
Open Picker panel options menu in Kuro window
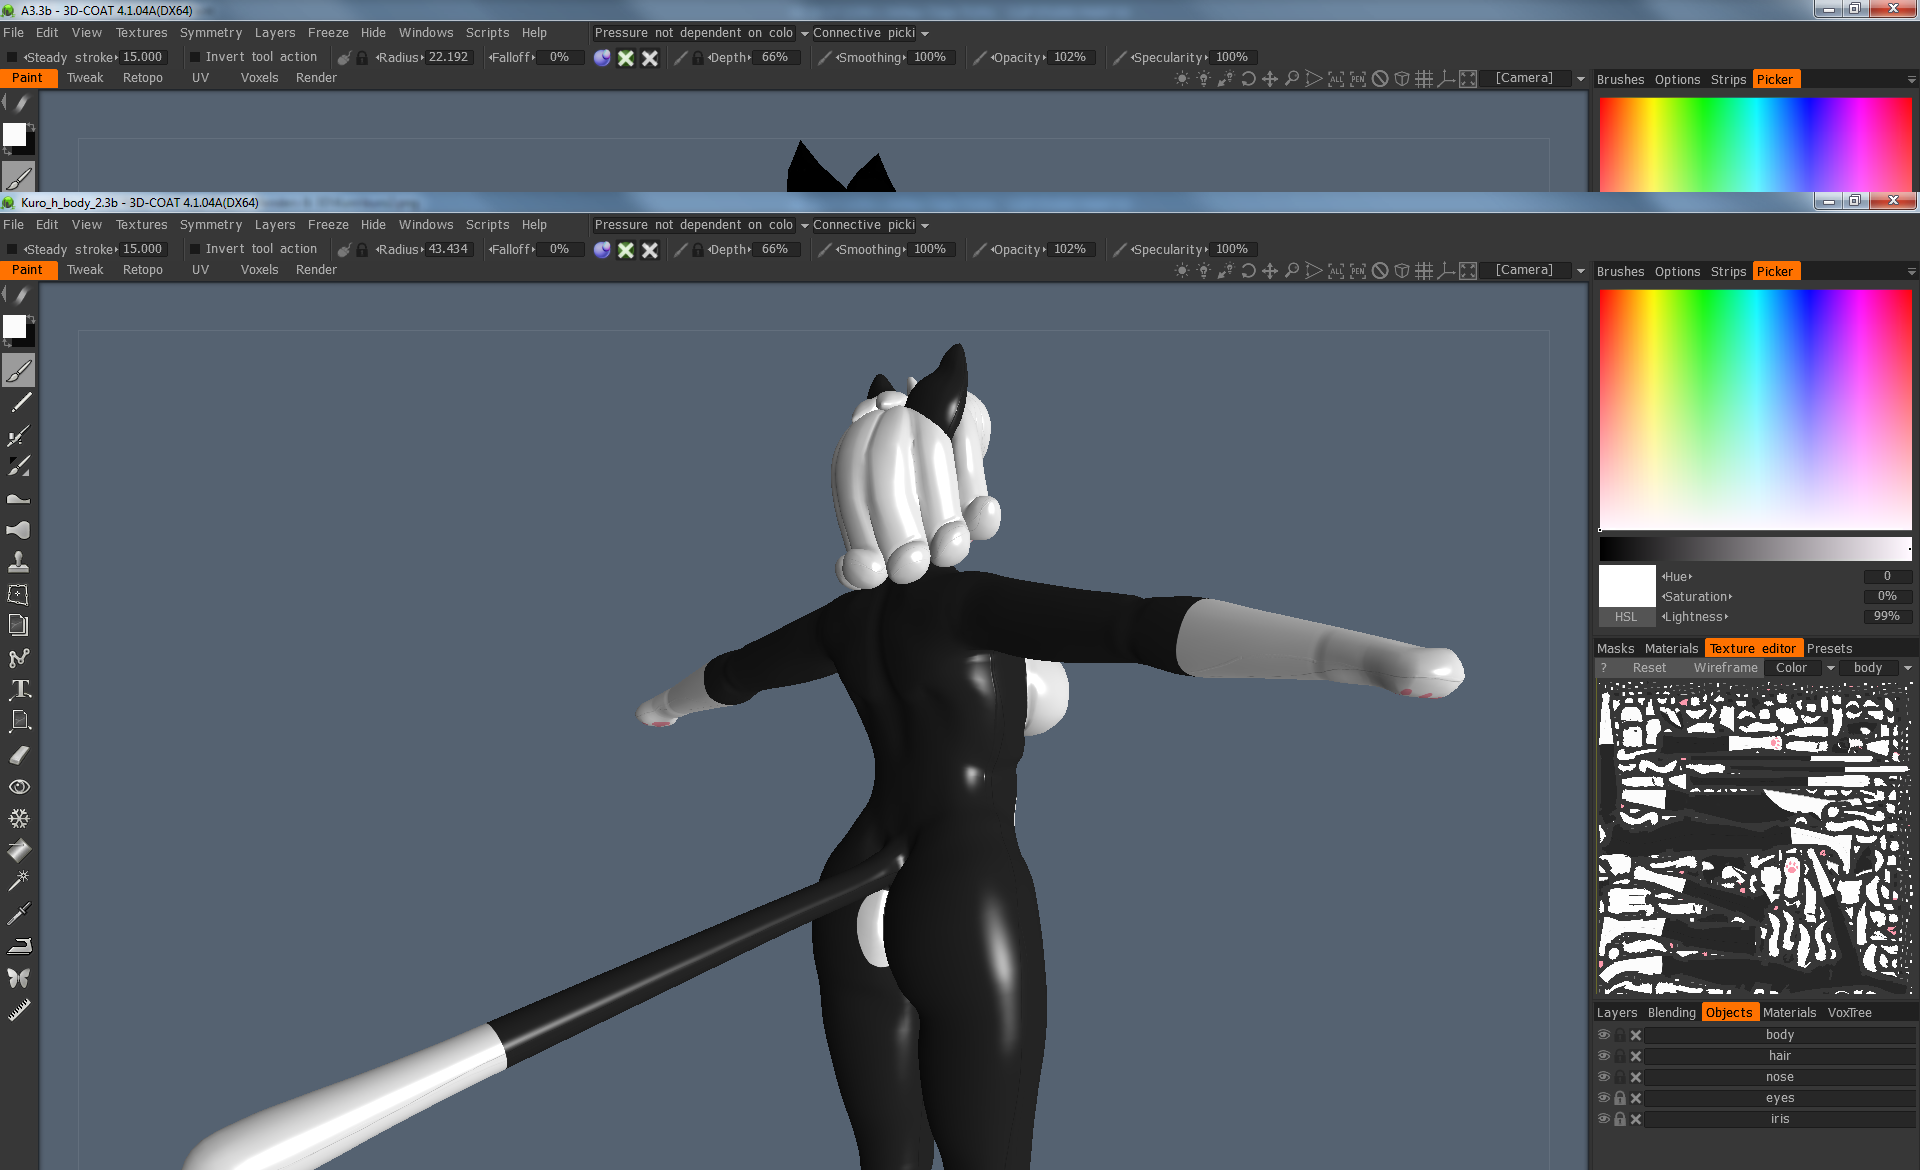click(x=1911, y=272)
